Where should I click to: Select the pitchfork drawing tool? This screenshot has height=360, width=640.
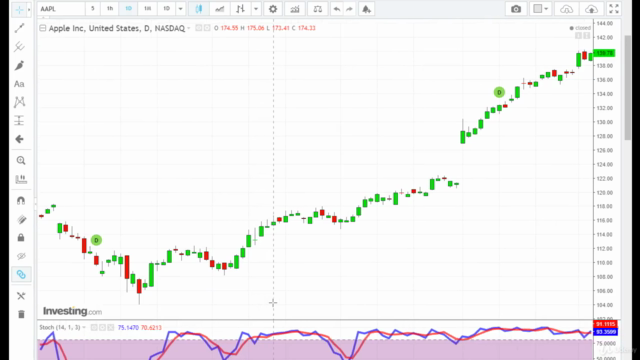click(x=19, y=47)
